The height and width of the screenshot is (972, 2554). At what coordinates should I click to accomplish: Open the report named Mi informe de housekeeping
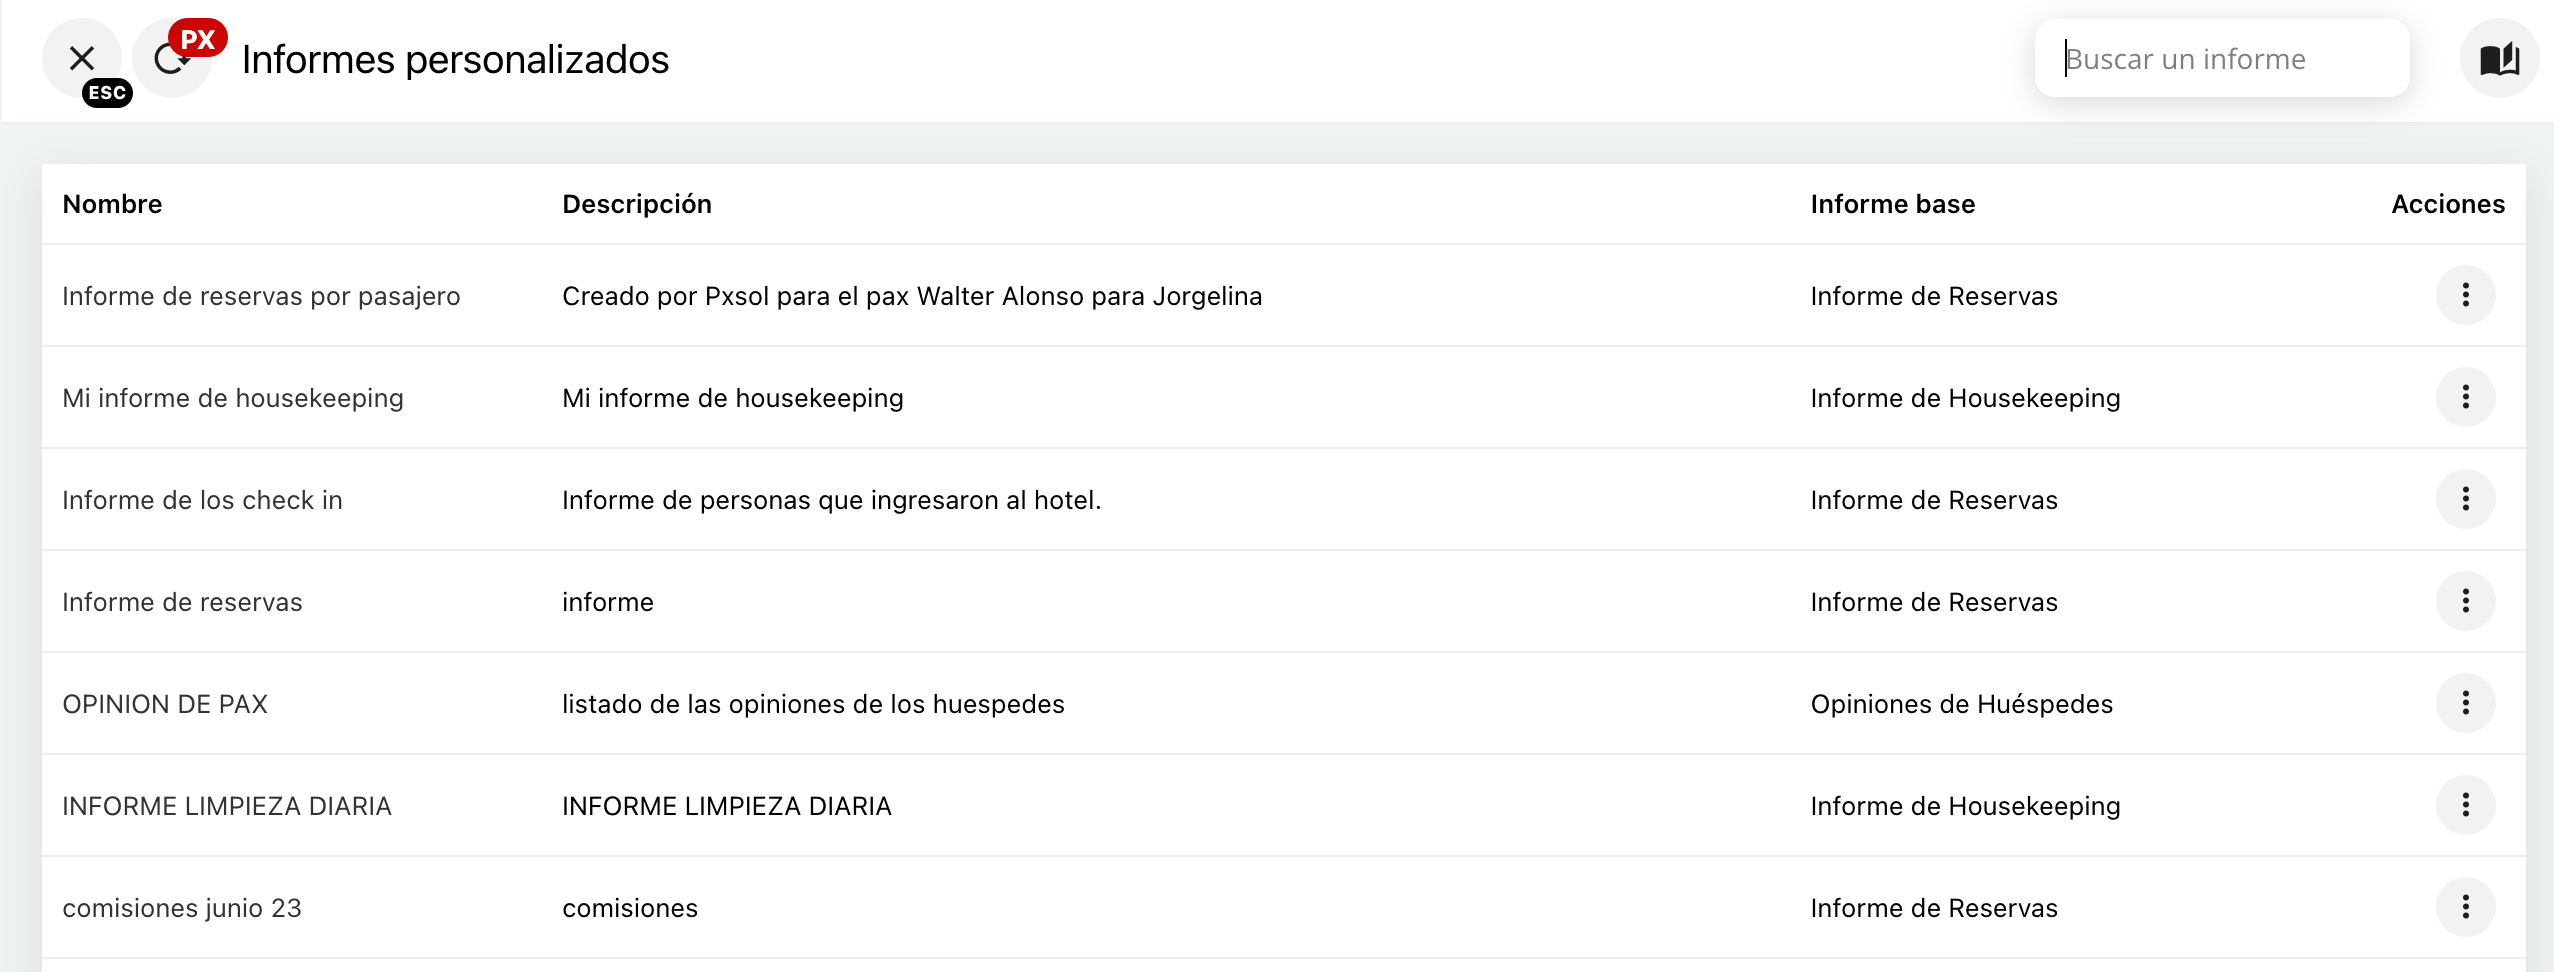(233, 397)
